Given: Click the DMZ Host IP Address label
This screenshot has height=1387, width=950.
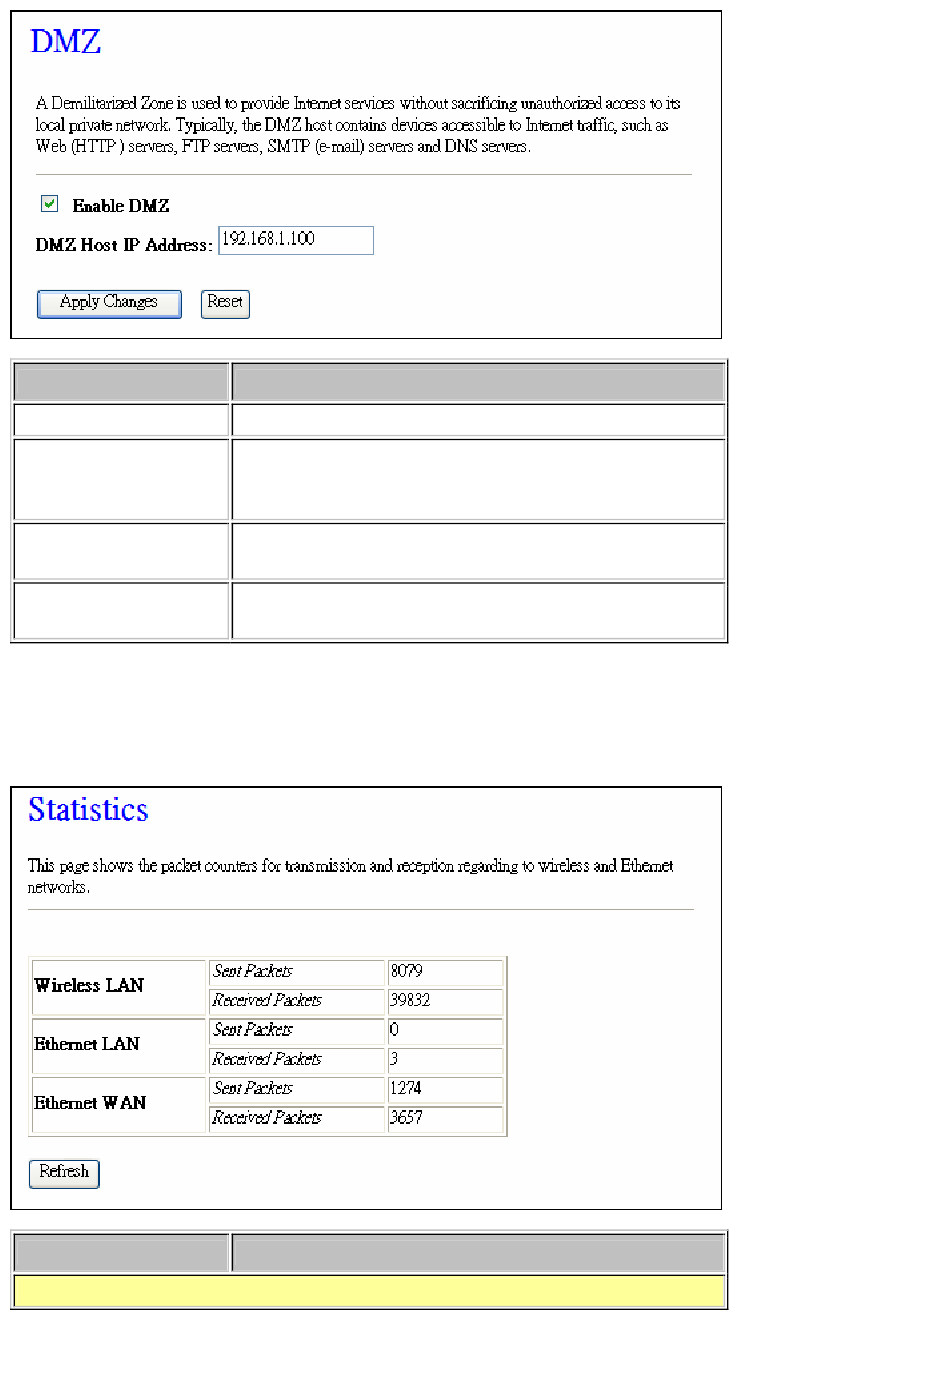Looking at the screenshot, I should point(124,245).
